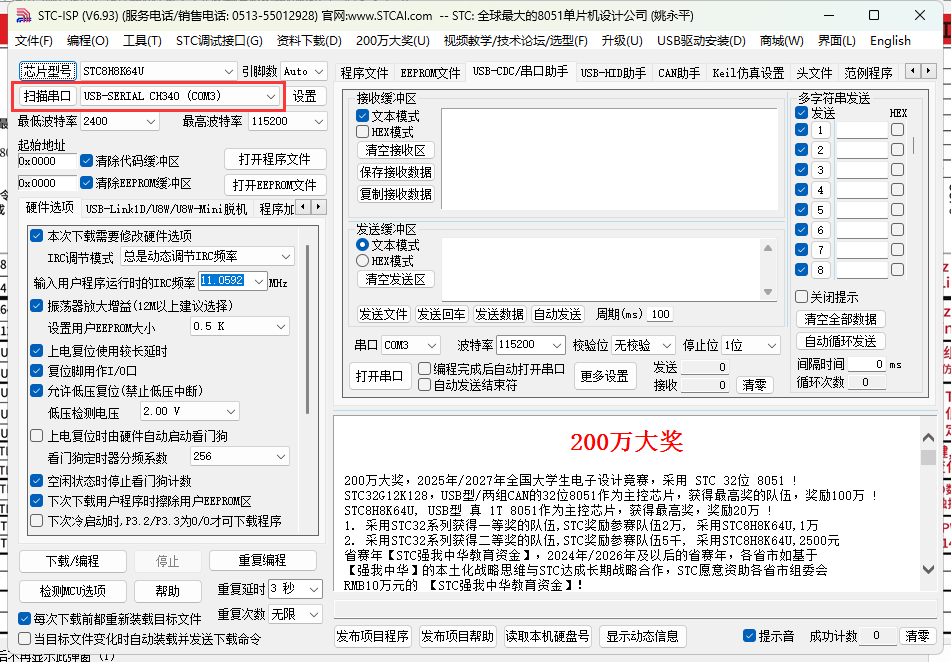Click the IRC frequency 11.0592 input field

tap(224, 281)
